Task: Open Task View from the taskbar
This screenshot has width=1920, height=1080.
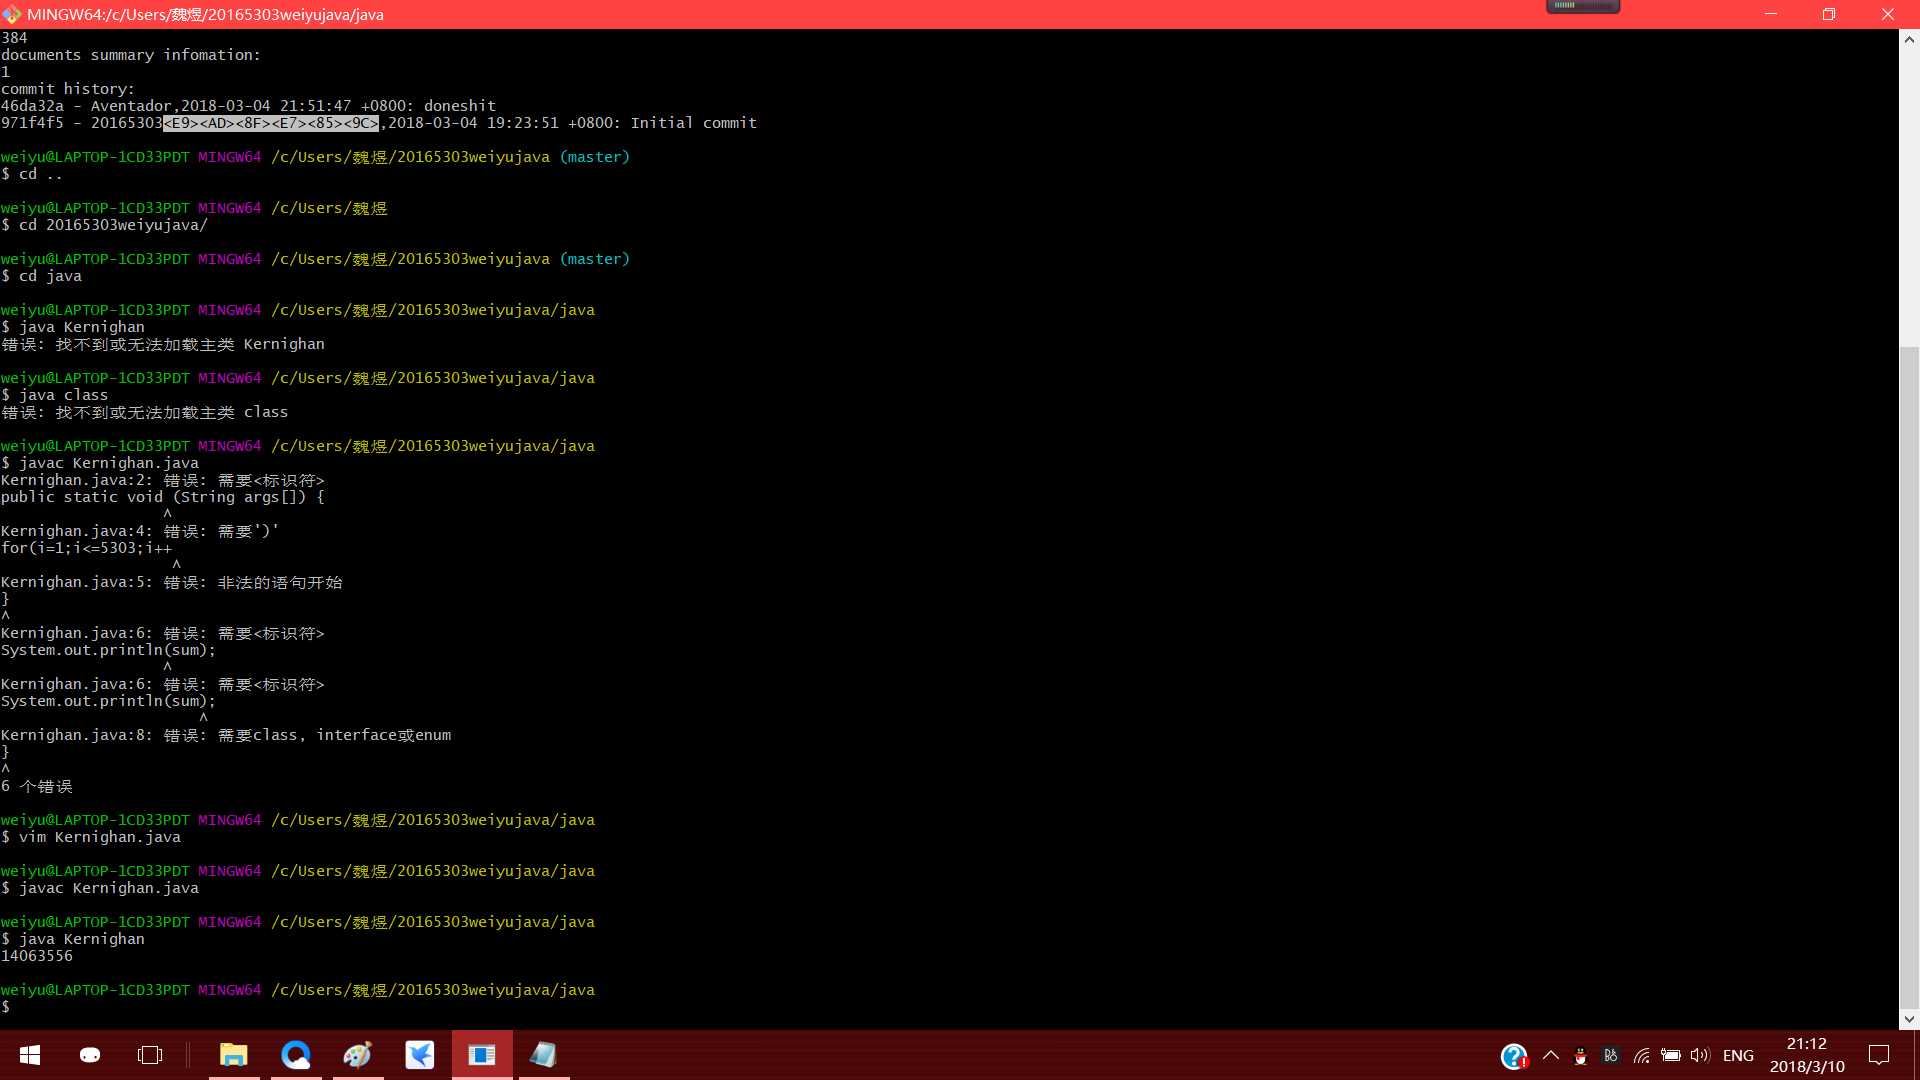Action: pyautogui.click(x=150, y=1055)
